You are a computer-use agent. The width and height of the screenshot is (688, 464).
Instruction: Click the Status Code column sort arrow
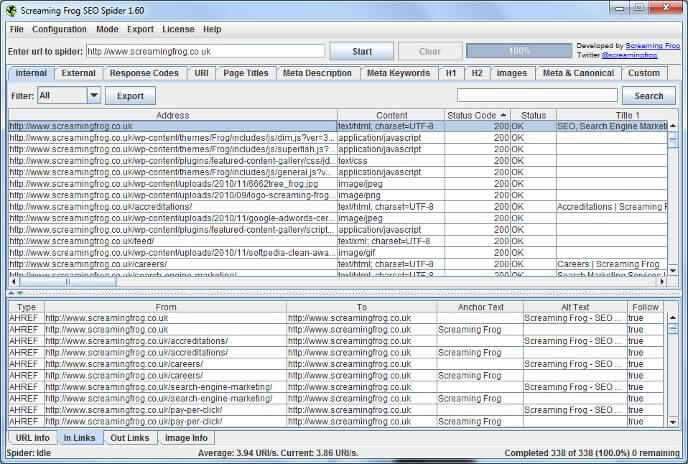click(503, 115)
